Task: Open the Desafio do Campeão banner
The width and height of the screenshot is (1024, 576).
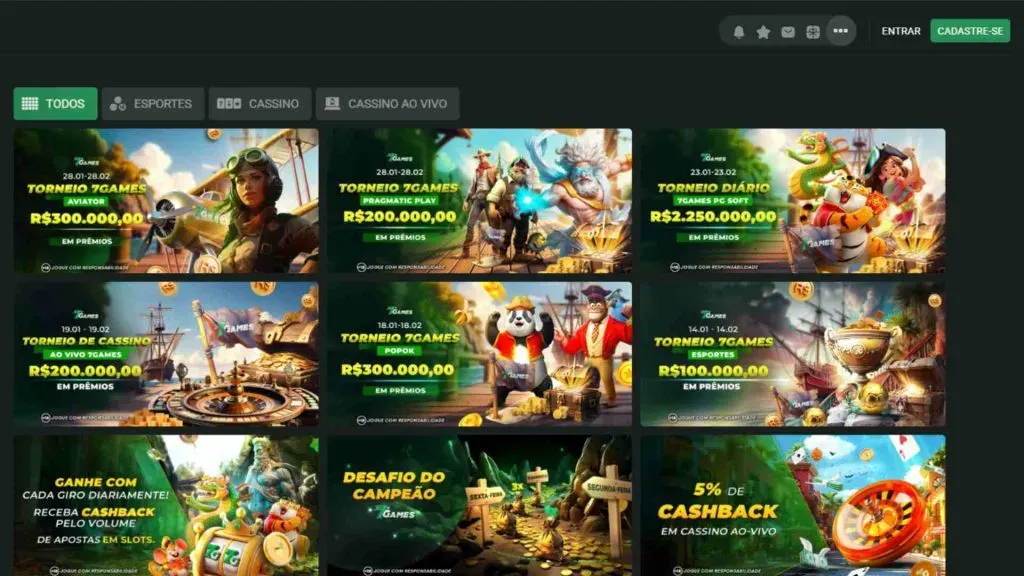Action: pyautogui.click(x=479, y=505)
